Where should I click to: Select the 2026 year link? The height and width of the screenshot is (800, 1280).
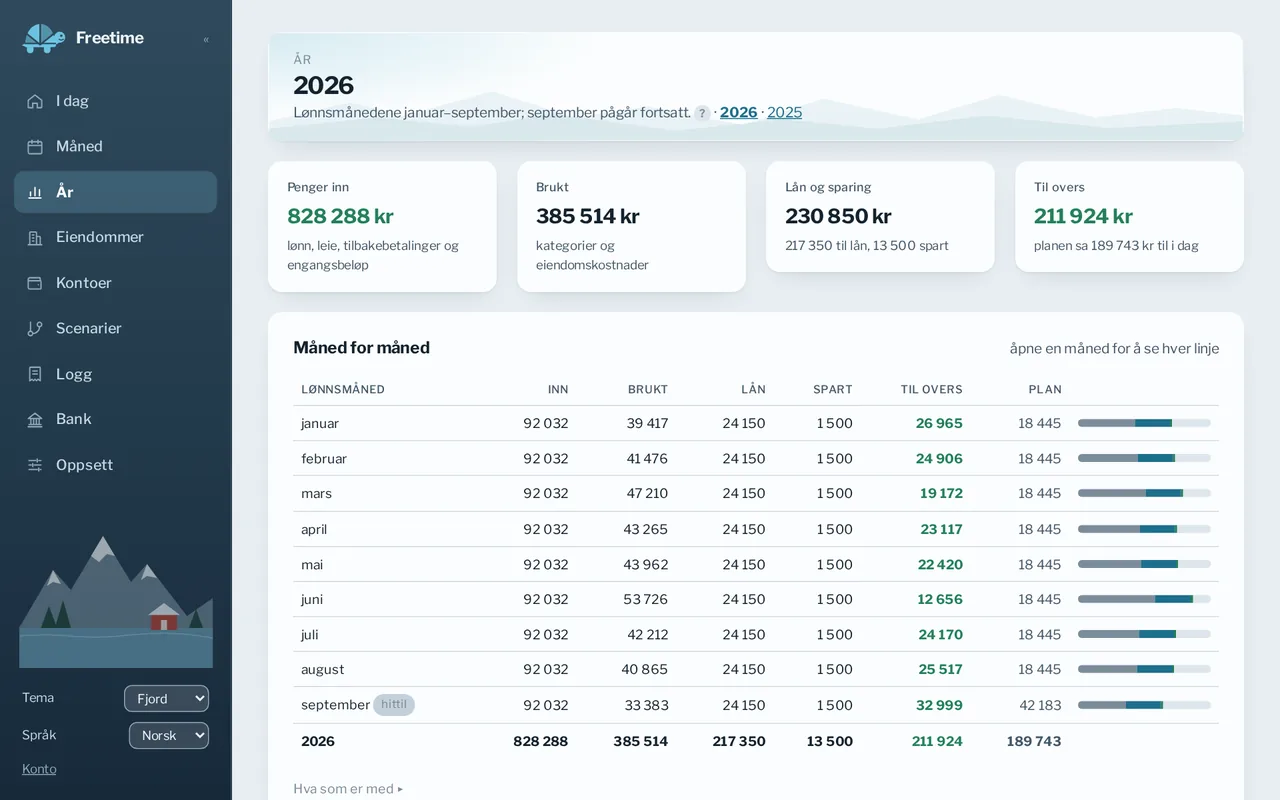click(739, 112)
